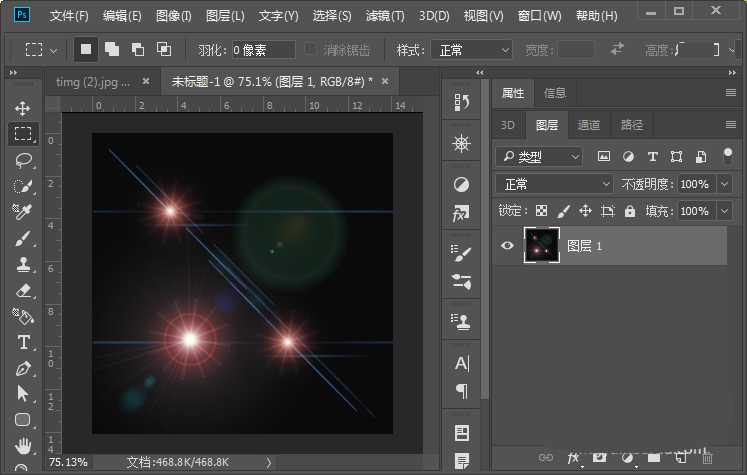Select the Horizontal Type tool
The height and width of the screenshot is (475, 747).
point(22,342)
